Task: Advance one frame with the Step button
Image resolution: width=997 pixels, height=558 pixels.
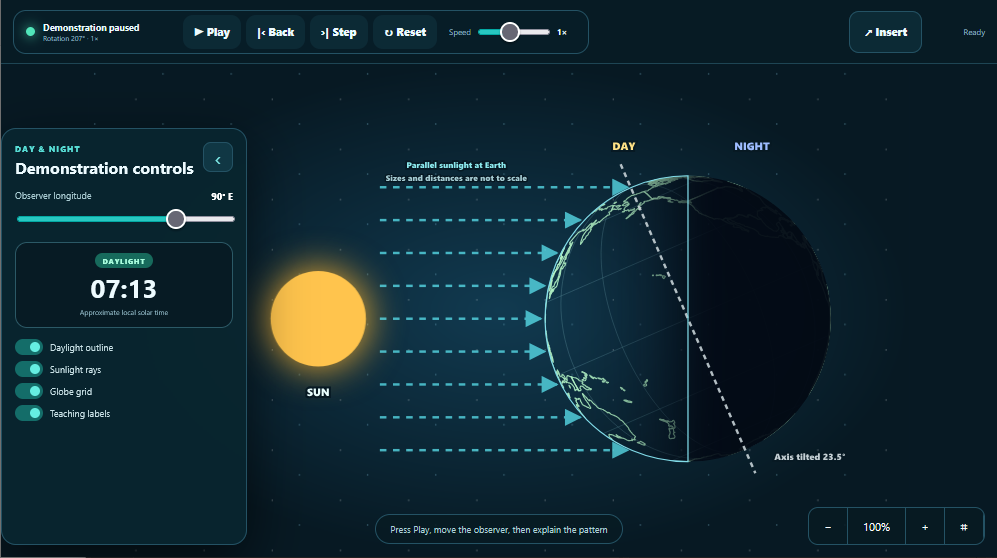Action: point(338,32)
